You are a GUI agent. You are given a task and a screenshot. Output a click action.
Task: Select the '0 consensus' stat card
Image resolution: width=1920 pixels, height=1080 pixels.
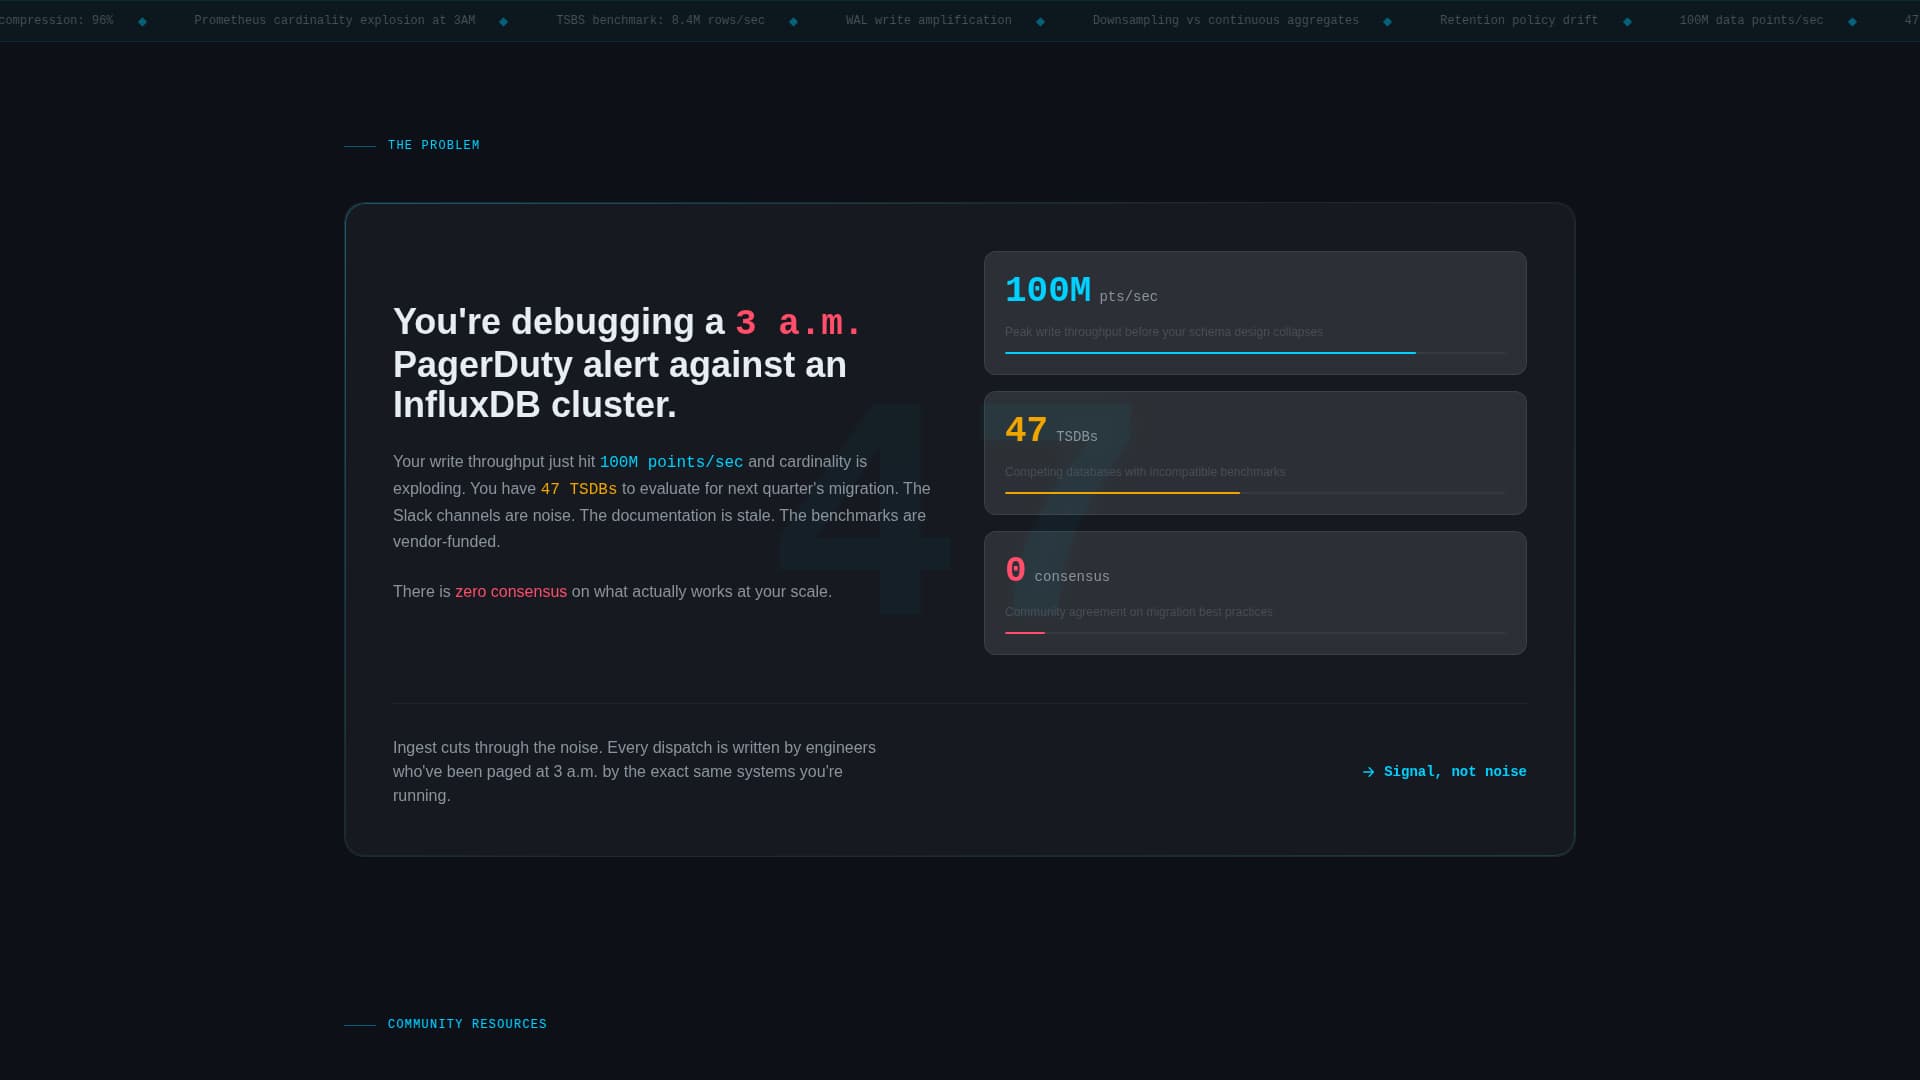1255,593
